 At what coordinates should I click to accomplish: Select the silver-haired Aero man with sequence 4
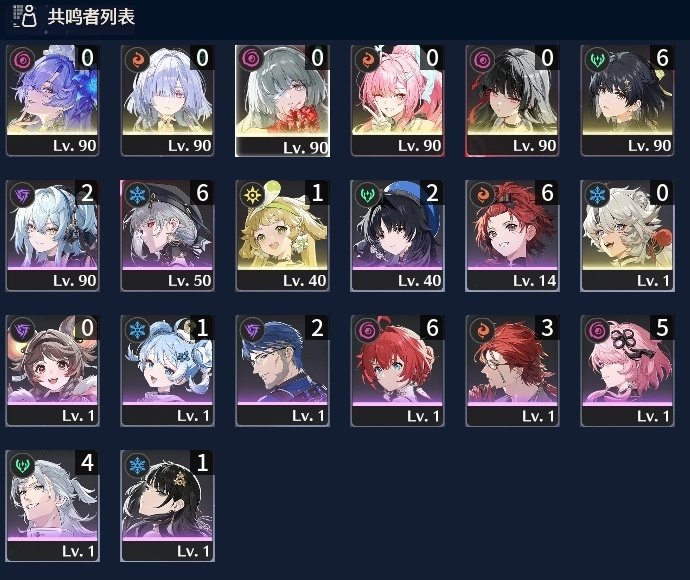[x=52, y=506]
